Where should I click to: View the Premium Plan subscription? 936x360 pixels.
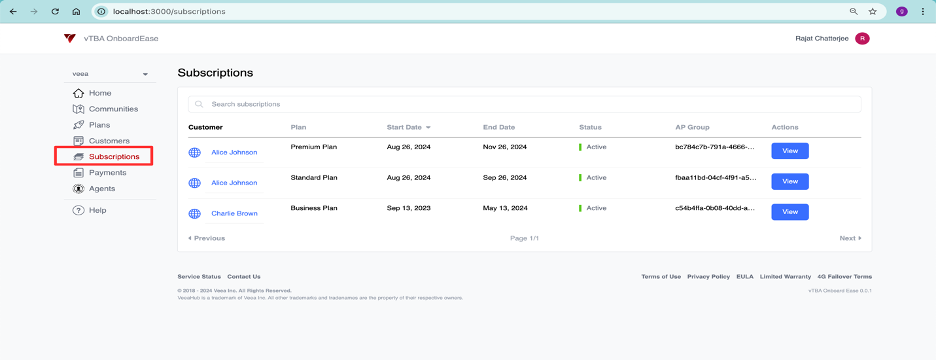click(x=790, y=151)
